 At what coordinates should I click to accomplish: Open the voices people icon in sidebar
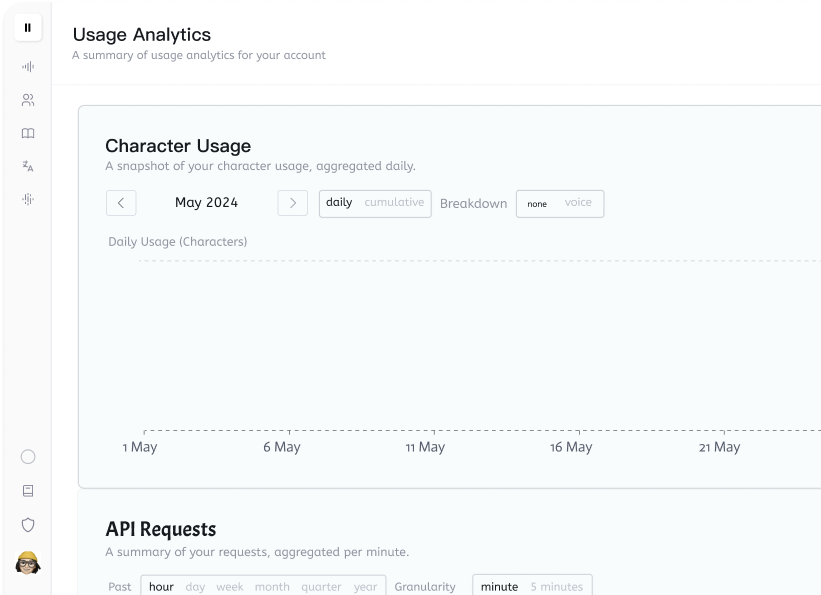click(28, 100)
